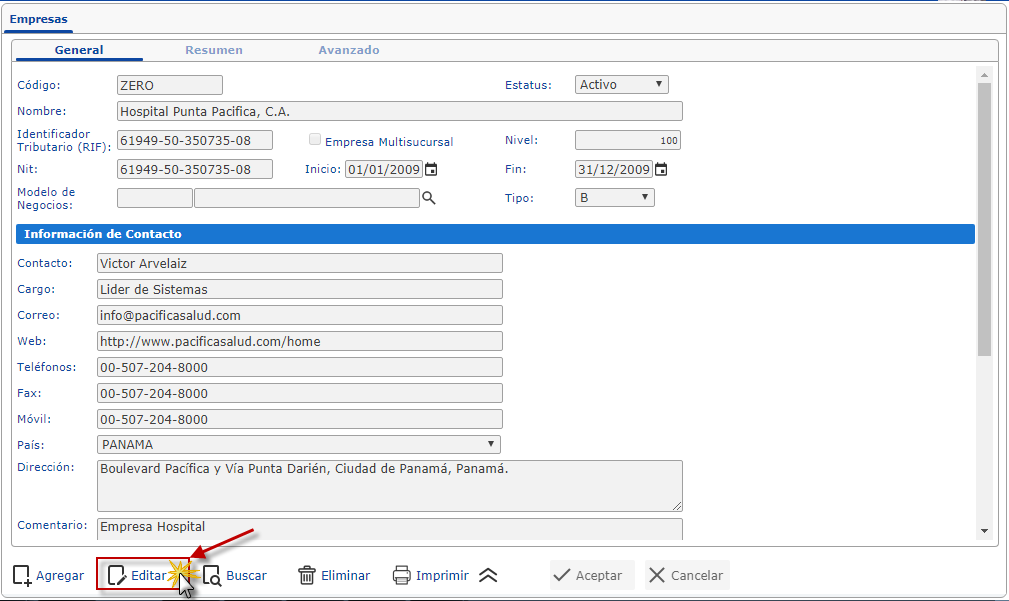Image resolution: width=1009 pixels, height=601 pixels.
Task: Open the Fin date calendar picker
Action: coord(661,170)
